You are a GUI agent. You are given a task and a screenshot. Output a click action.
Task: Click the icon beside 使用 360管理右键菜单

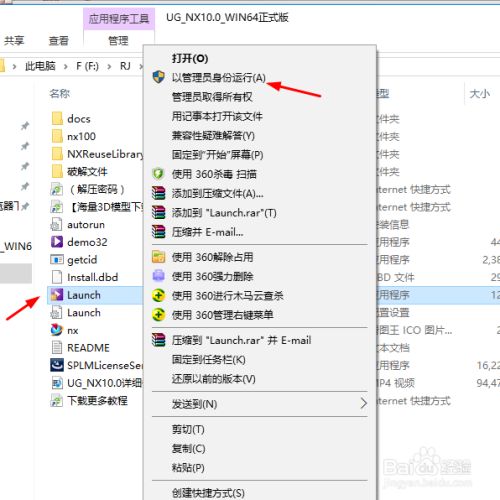pos(158,314)
